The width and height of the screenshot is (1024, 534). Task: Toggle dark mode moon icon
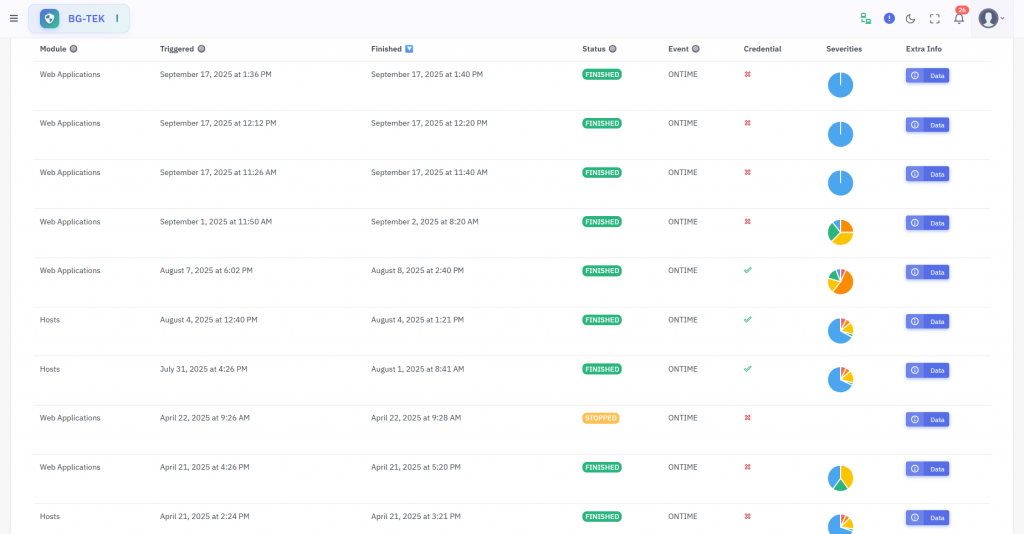click(911, 18)
